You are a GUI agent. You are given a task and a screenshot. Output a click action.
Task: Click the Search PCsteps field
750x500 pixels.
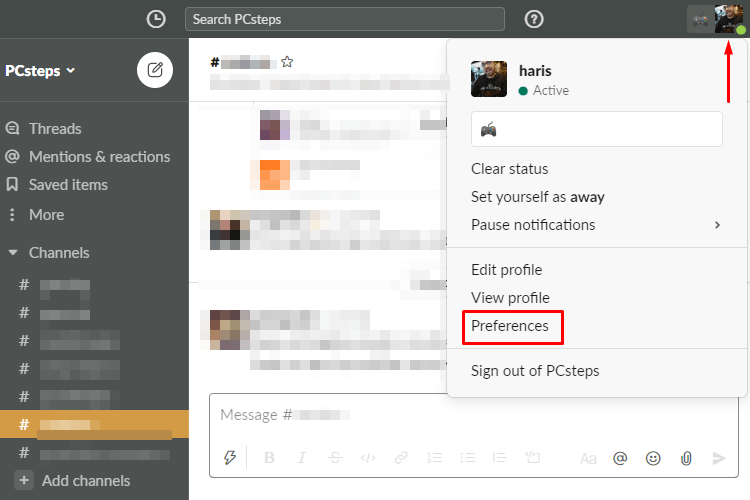pyautogui.click(x=344, y=19)
